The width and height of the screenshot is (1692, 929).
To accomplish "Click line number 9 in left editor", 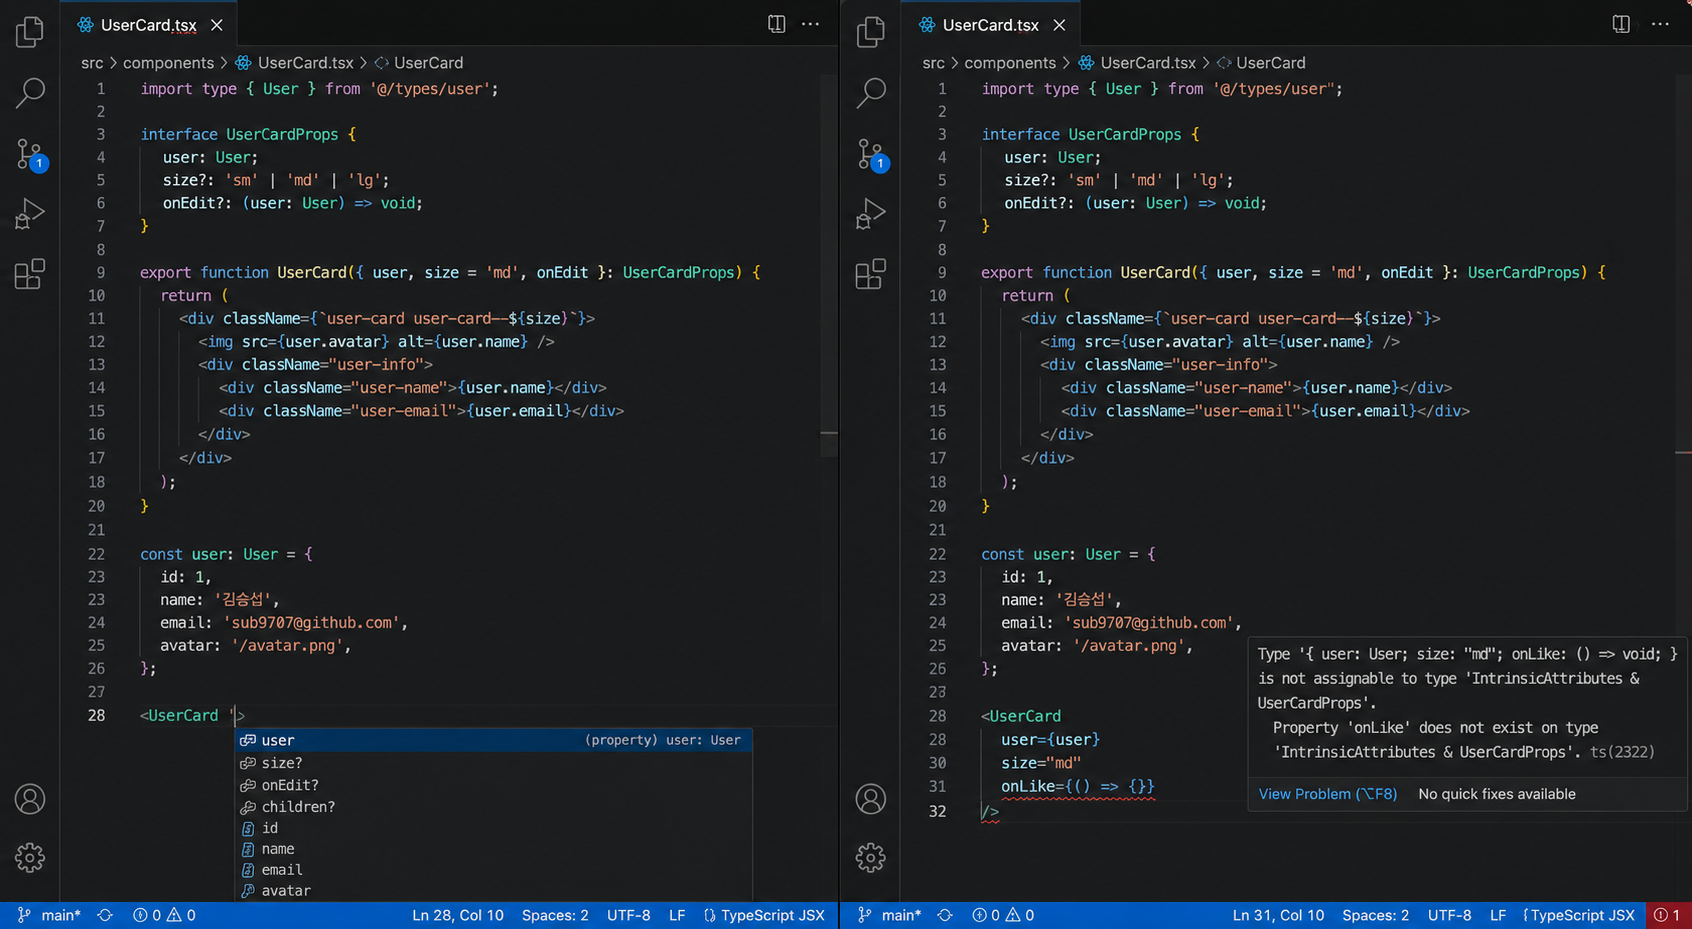I will 100,272.
